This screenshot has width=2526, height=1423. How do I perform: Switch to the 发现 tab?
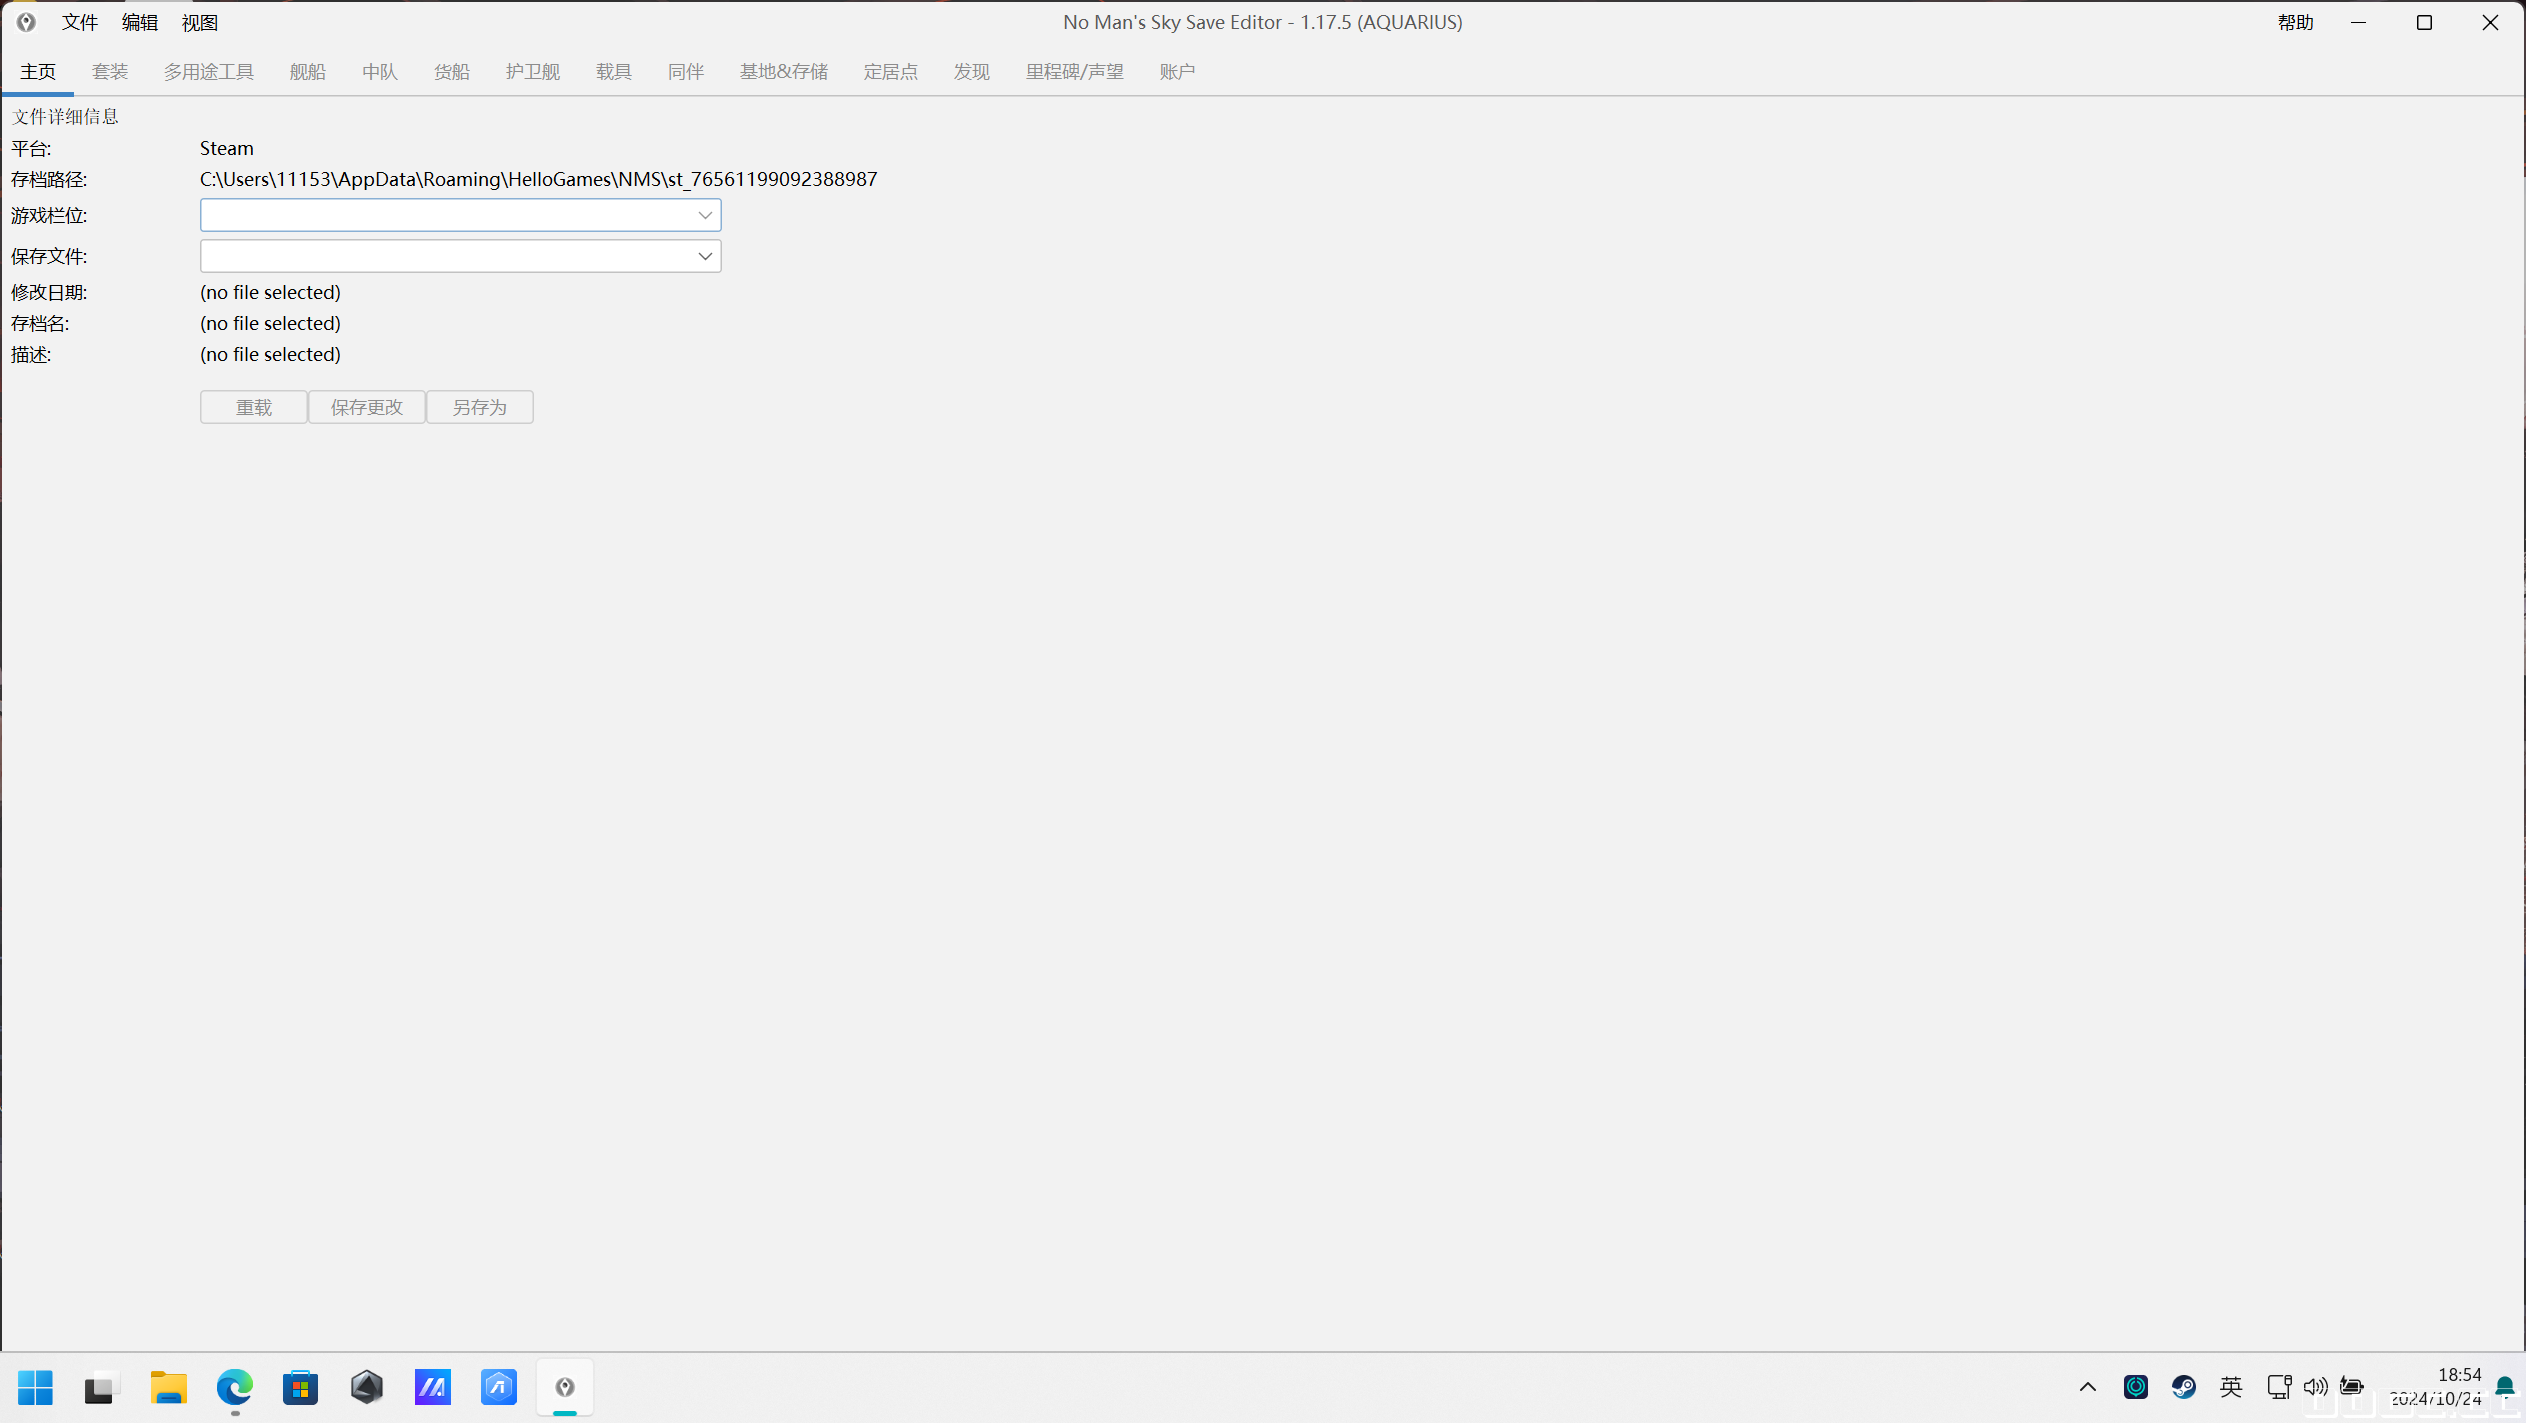tap(972, 72)
